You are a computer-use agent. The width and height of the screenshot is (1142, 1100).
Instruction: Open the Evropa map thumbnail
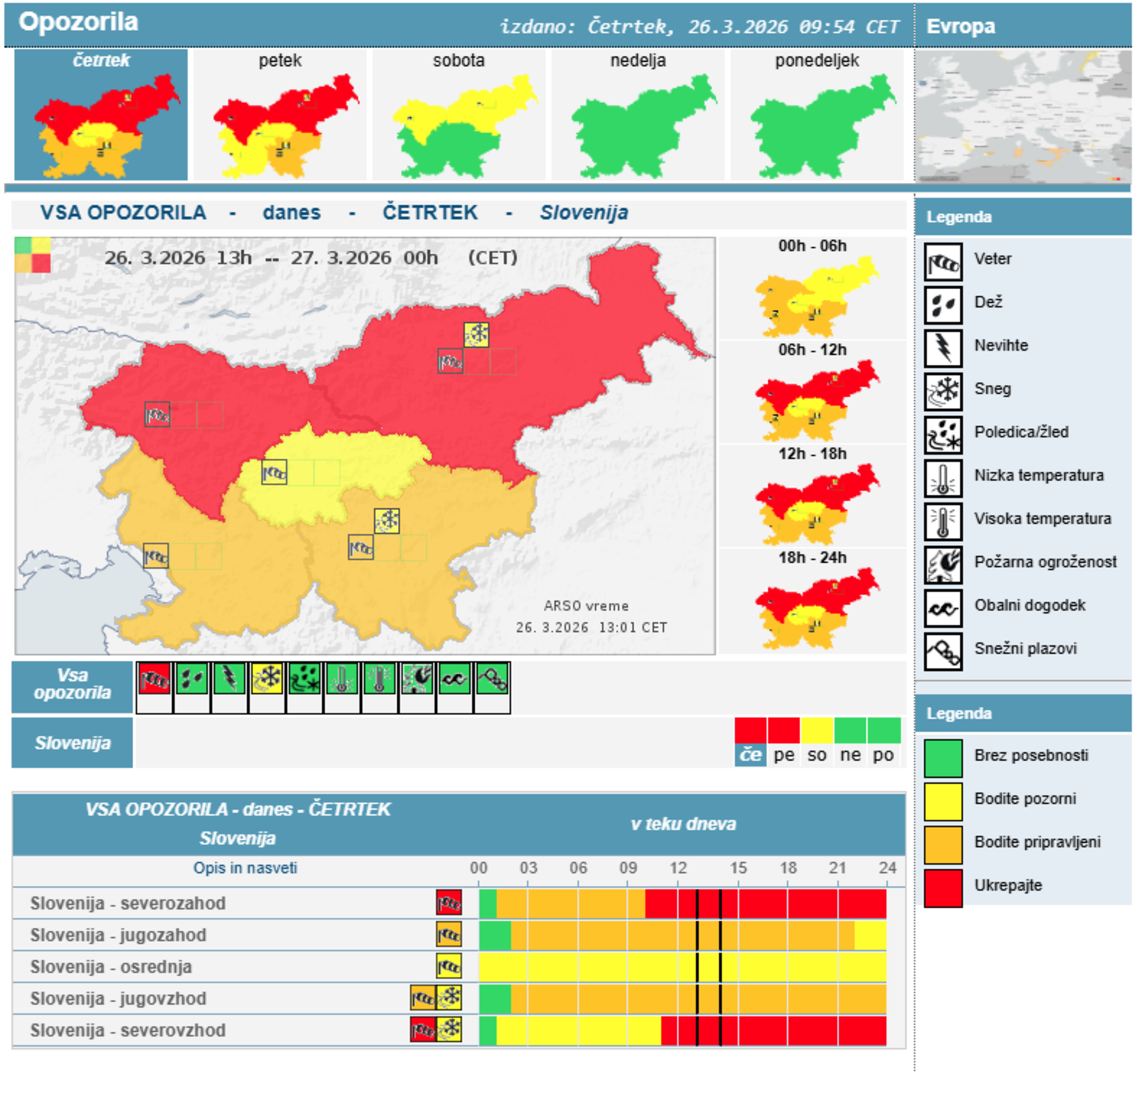(x=1022, y=116)
